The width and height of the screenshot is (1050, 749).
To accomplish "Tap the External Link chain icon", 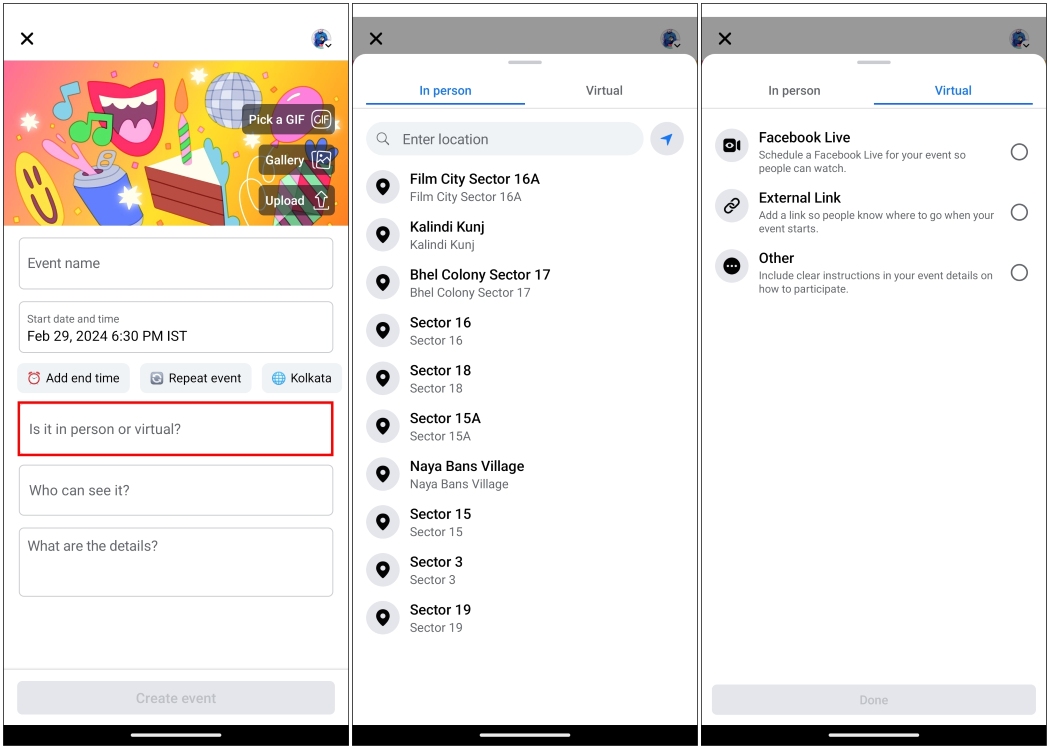I will coord(732,206).
